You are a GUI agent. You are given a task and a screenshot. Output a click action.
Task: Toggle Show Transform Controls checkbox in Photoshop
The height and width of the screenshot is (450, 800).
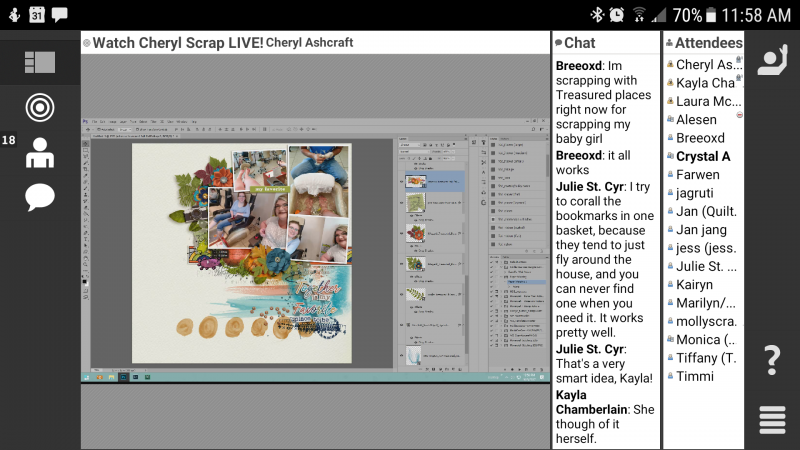pyautogui.click(x=137, y=130)
